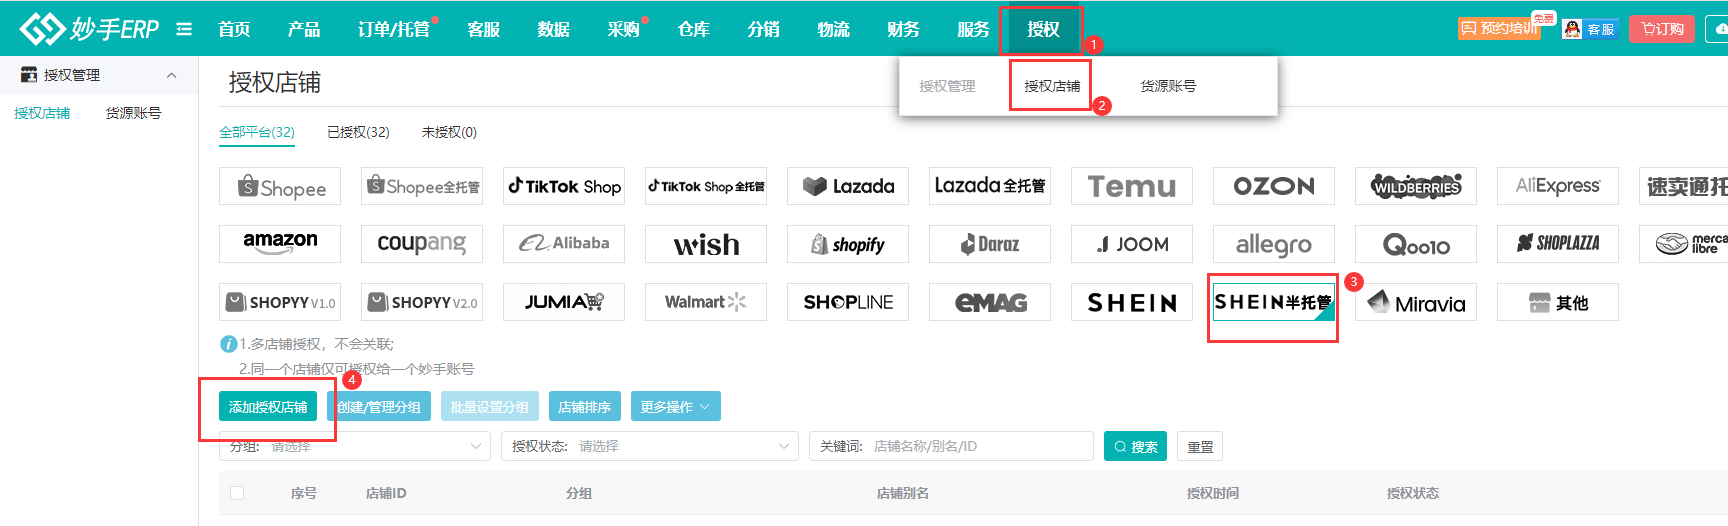Open the 首页 top menu
Image resolution: width=1728 pixels, height=526 pixels.
(x=234, y=29)
